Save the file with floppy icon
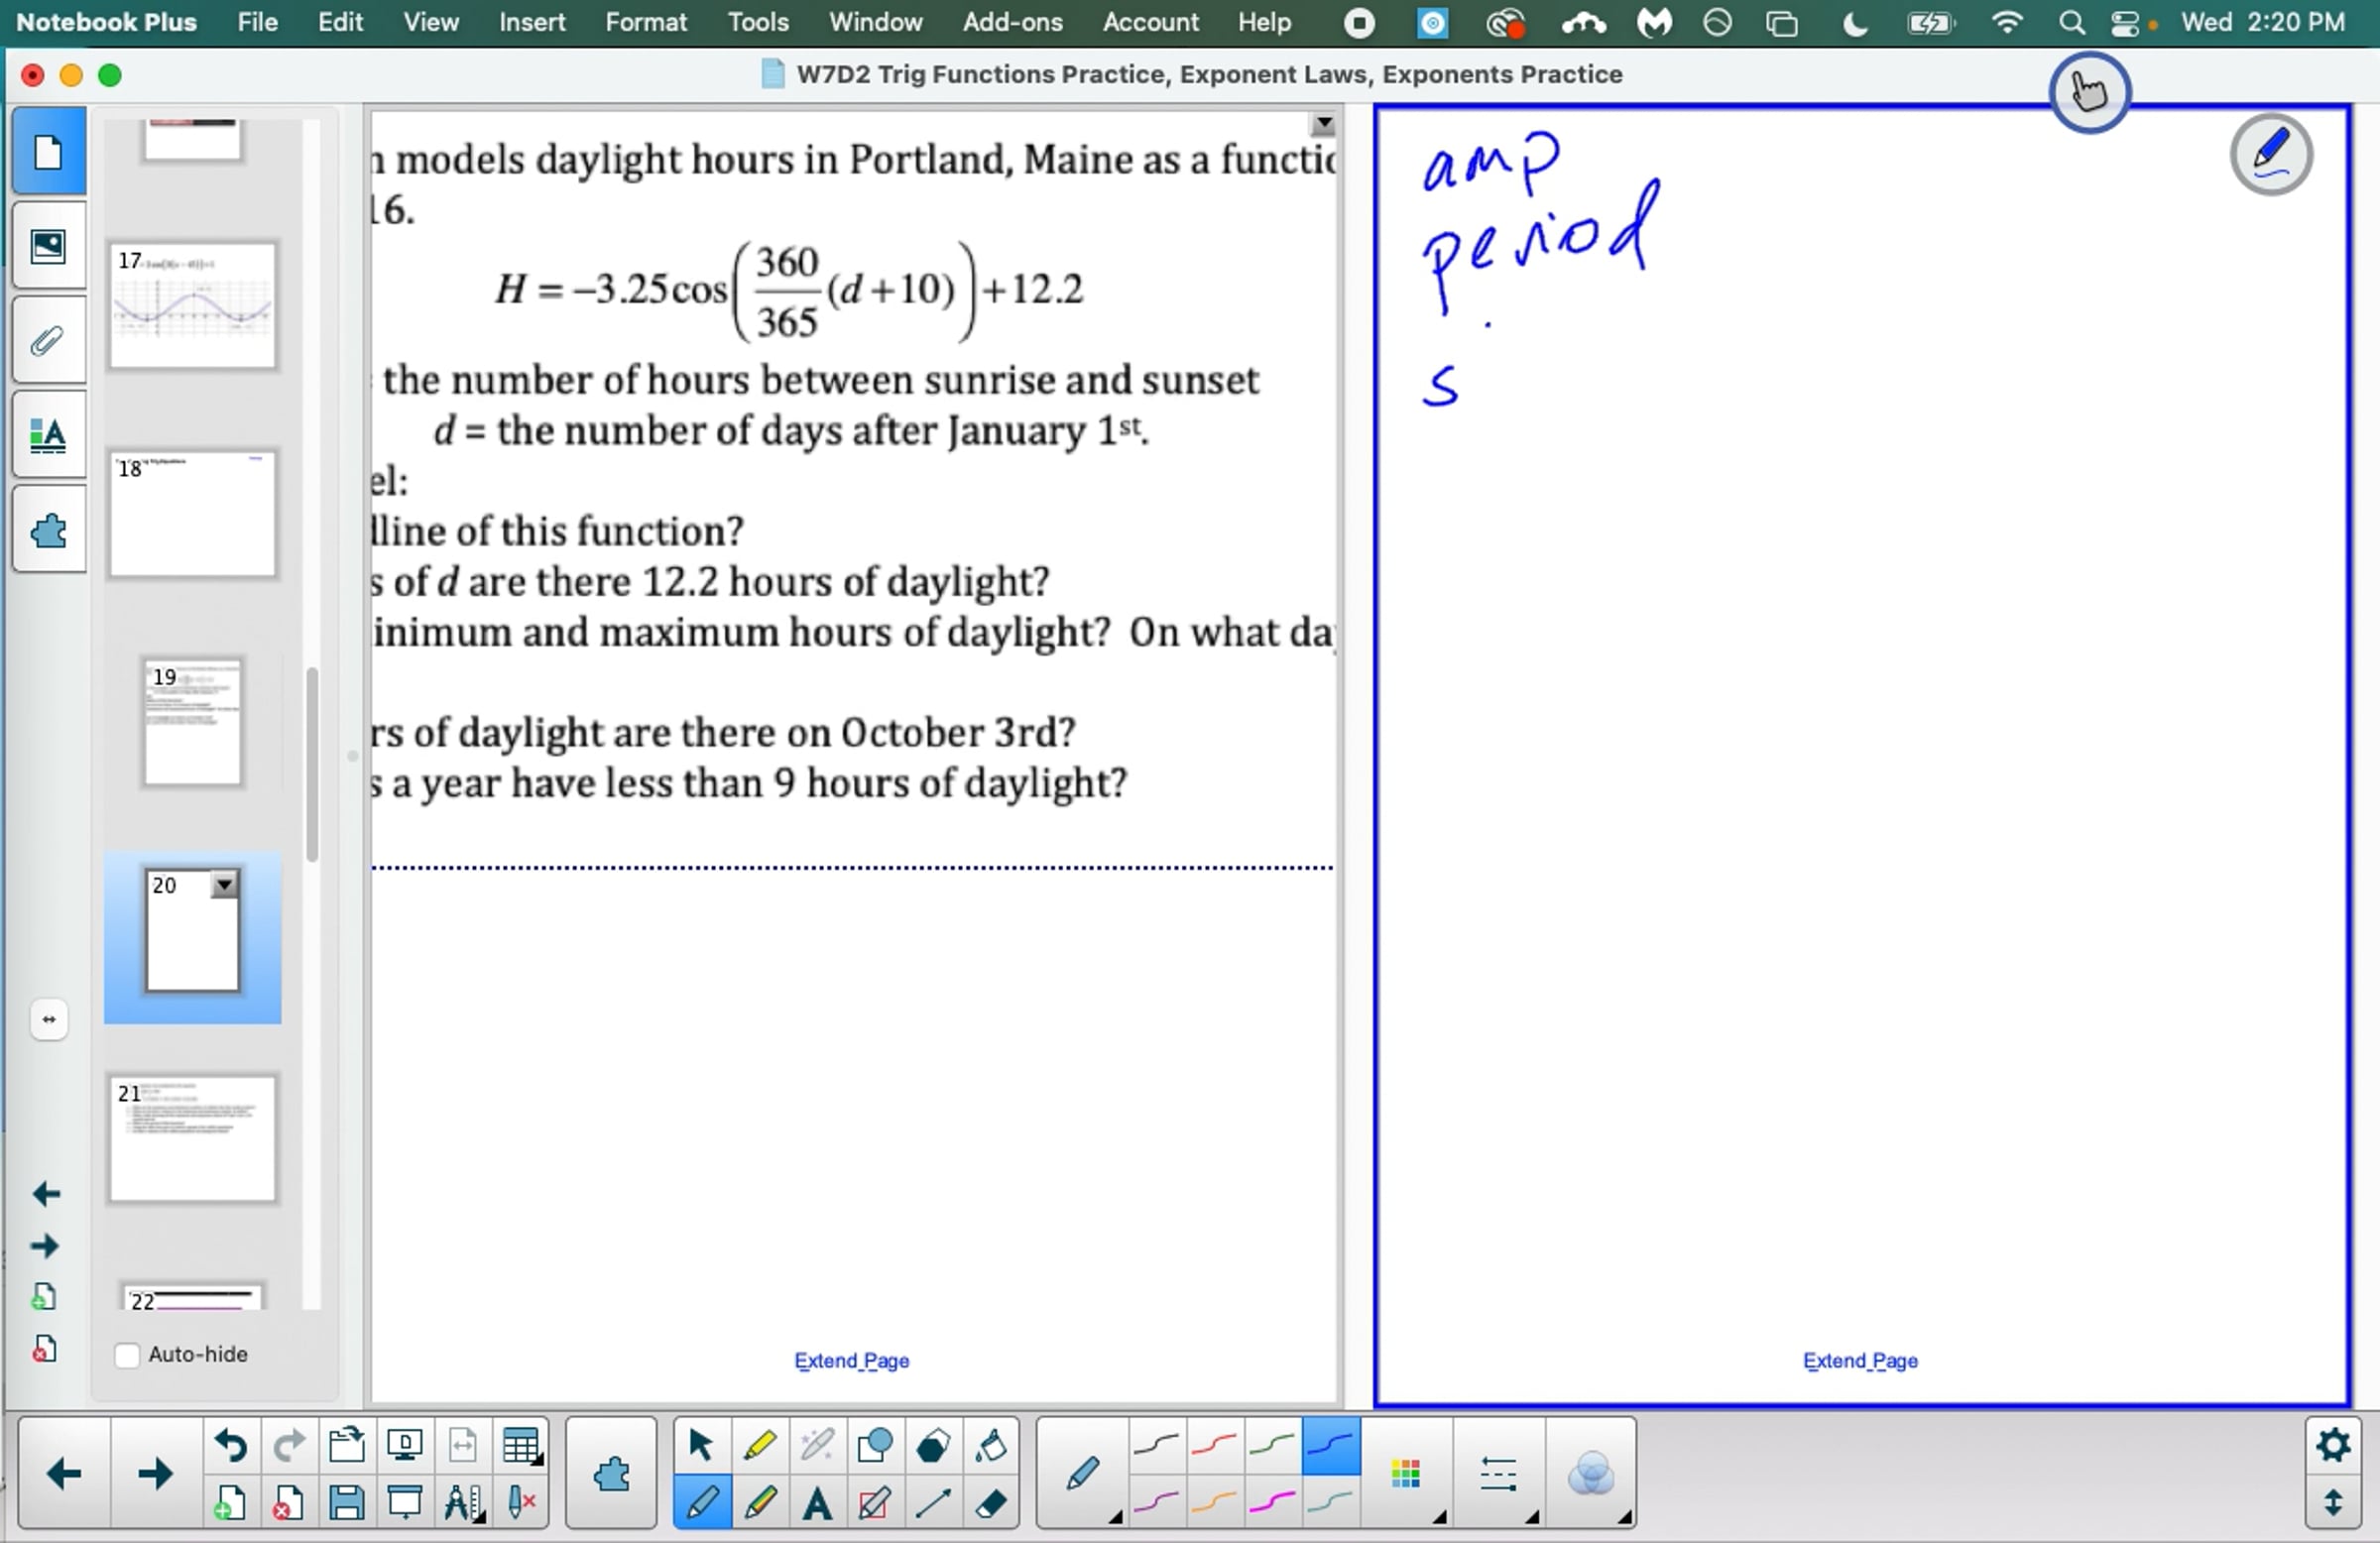 [346, 1503]
